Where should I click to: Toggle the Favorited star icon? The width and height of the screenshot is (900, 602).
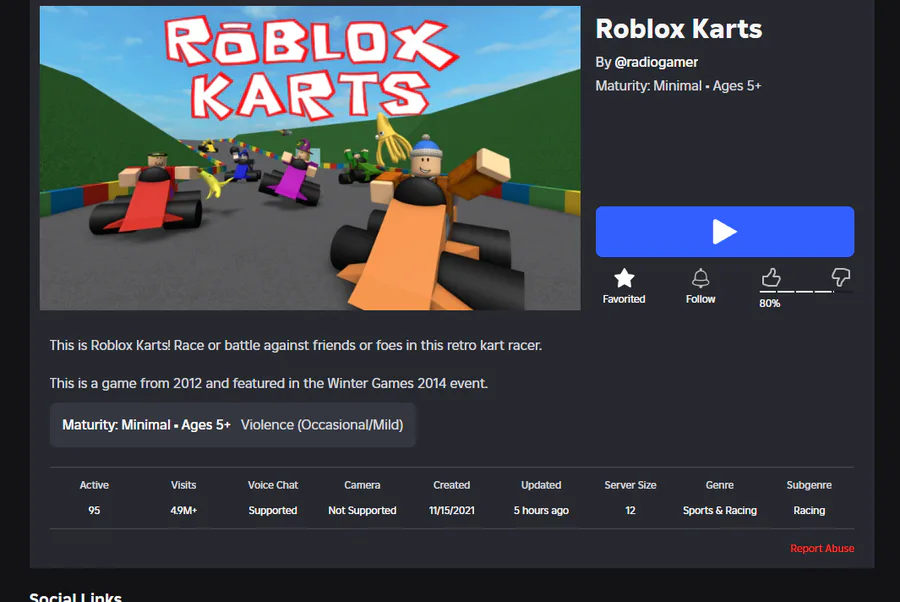point(624,278)
